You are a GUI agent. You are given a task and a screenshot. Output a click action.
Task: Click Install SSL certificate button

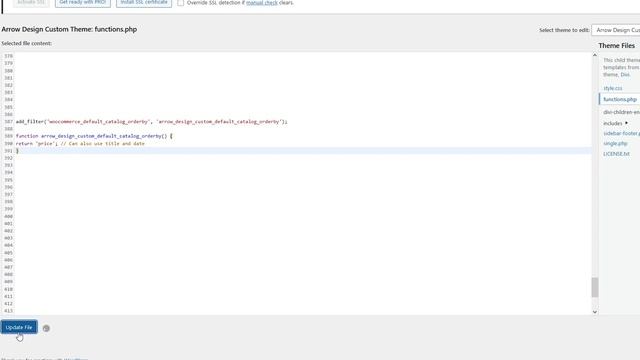(144, 3)
